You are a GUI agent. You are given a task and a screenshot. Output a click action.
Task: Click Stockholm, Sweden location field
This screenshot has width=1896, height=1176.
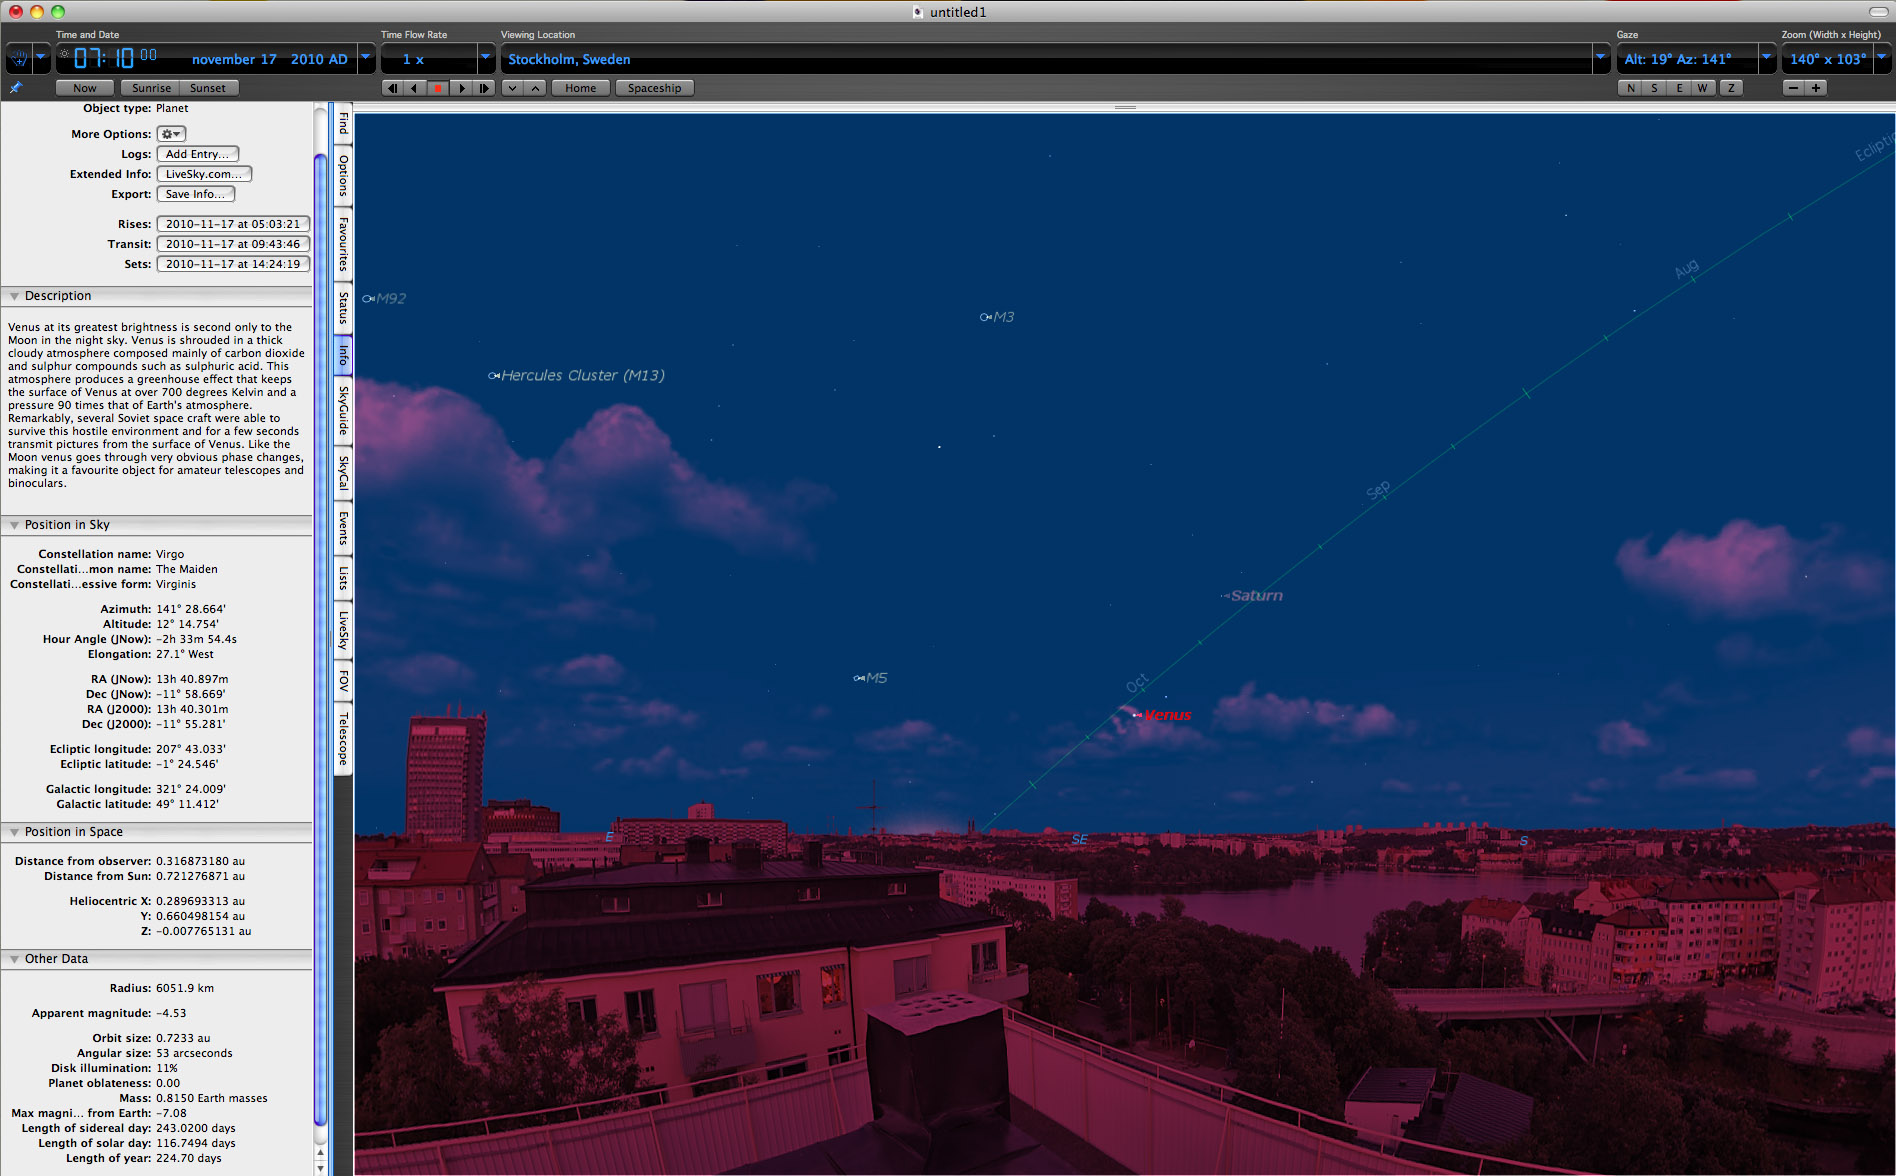[x=1045, y=59]
